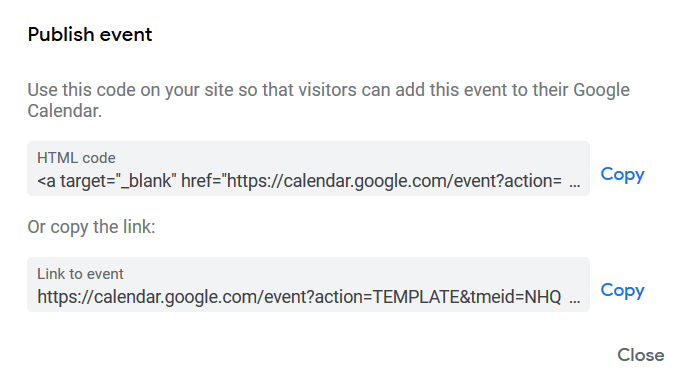Click the 'Or copy the link:' text
Image resolution: width=680 pixels, height=380 pixels.
click(x=92, y=227)
